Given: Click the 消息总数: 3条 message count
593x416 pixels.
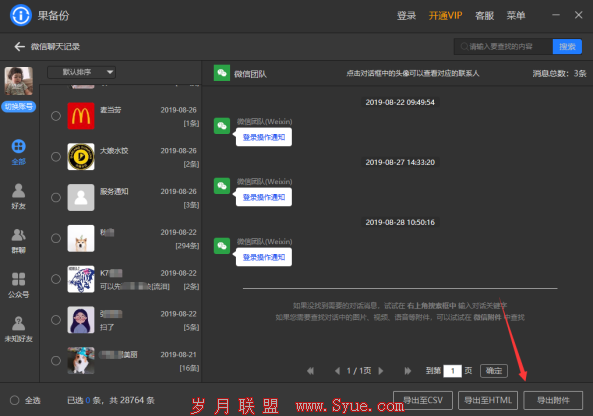Looking at the screenshot, I should click(559, 73).
